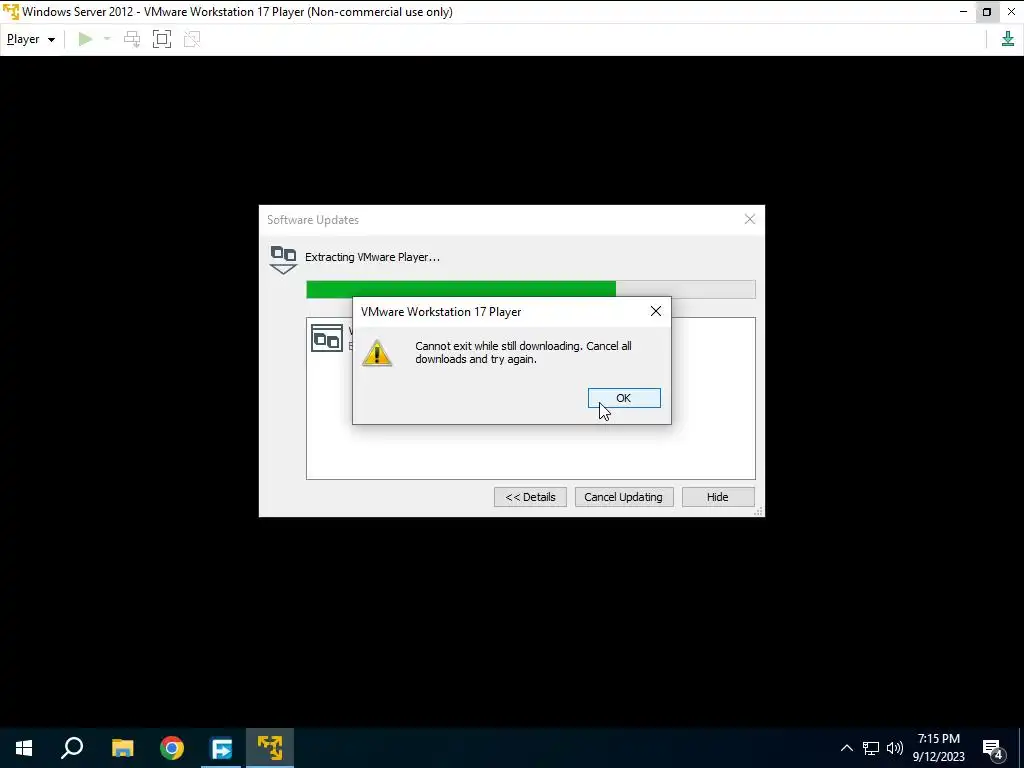Launch Google Chrome from the taskbar
1024x768 pixels.
pyautogui.click(x=172, y=748)
